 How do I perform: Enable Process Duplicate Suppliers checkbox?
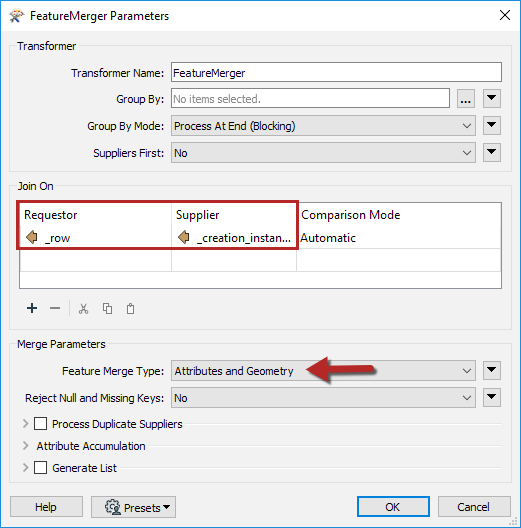pyautogui.click(x=40, y=424)
